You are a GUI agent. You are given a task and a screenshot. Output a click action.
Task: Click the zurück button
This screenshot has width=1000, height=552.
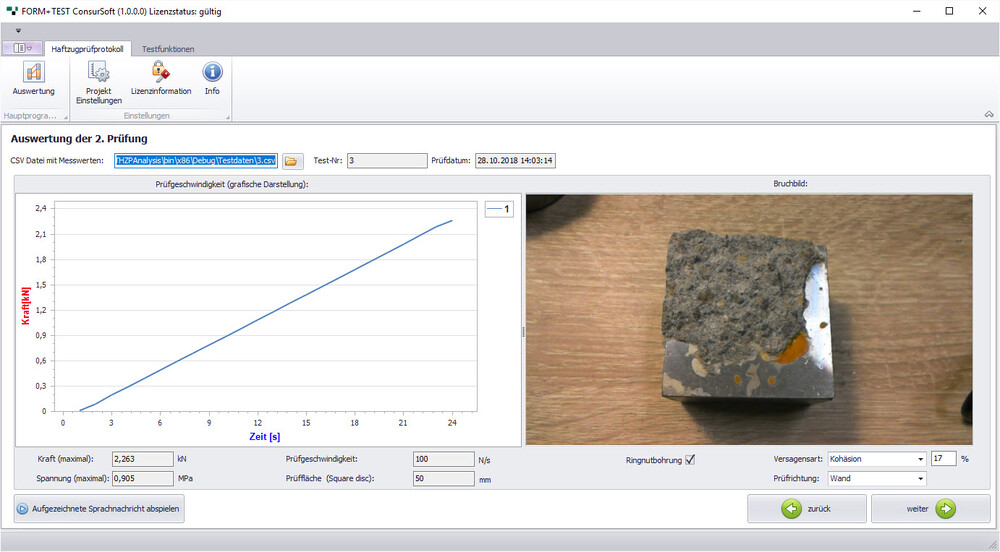(x=807, y=508)
